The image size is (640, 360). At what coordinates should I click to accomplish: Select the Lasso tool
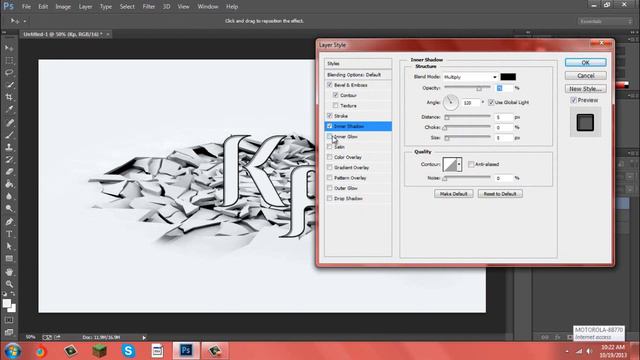coord(9,73)
